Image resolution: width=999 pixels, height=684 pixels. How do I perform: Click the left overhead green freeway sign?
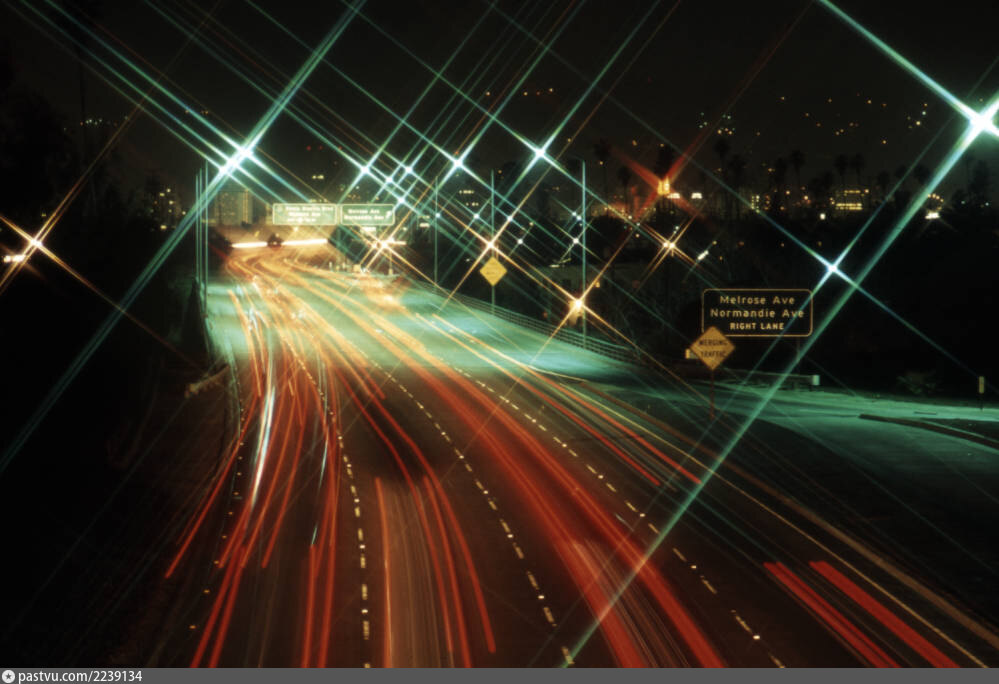click(x=304, y=214)
